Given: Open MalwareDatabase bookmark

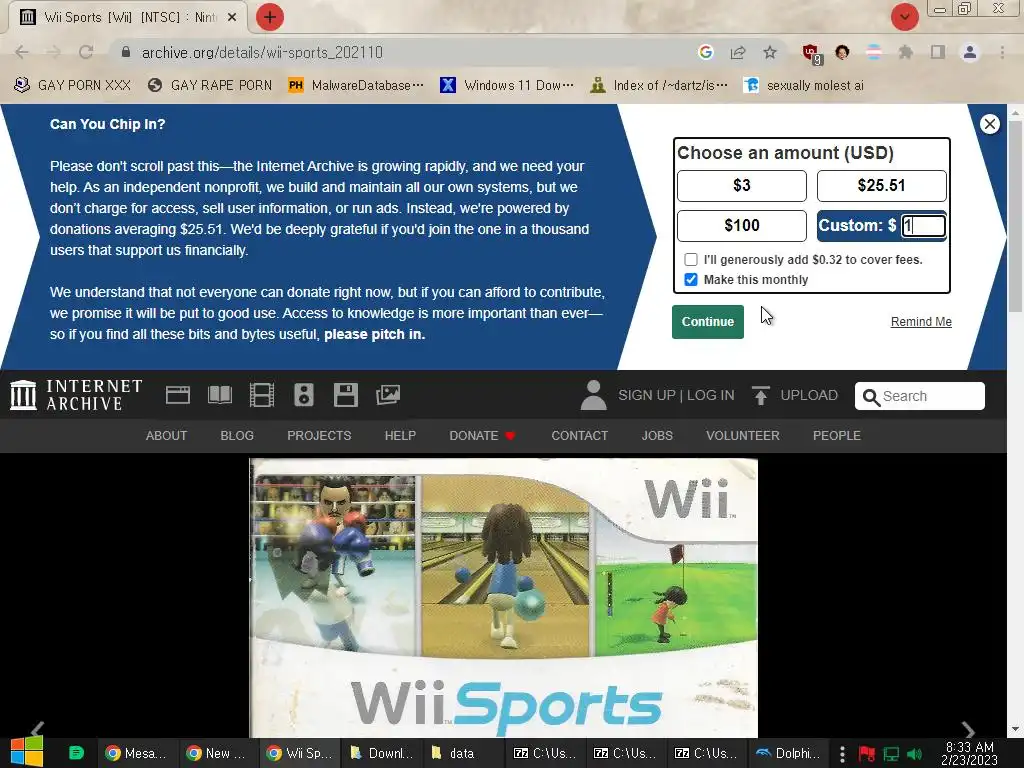Looking at the screenshot, I should (356, 85).
